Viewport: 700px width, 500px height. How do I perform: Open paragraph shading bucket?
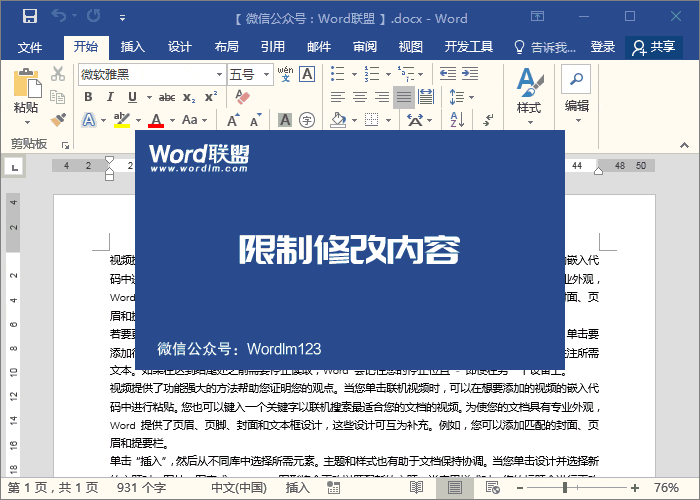[338, 120]
